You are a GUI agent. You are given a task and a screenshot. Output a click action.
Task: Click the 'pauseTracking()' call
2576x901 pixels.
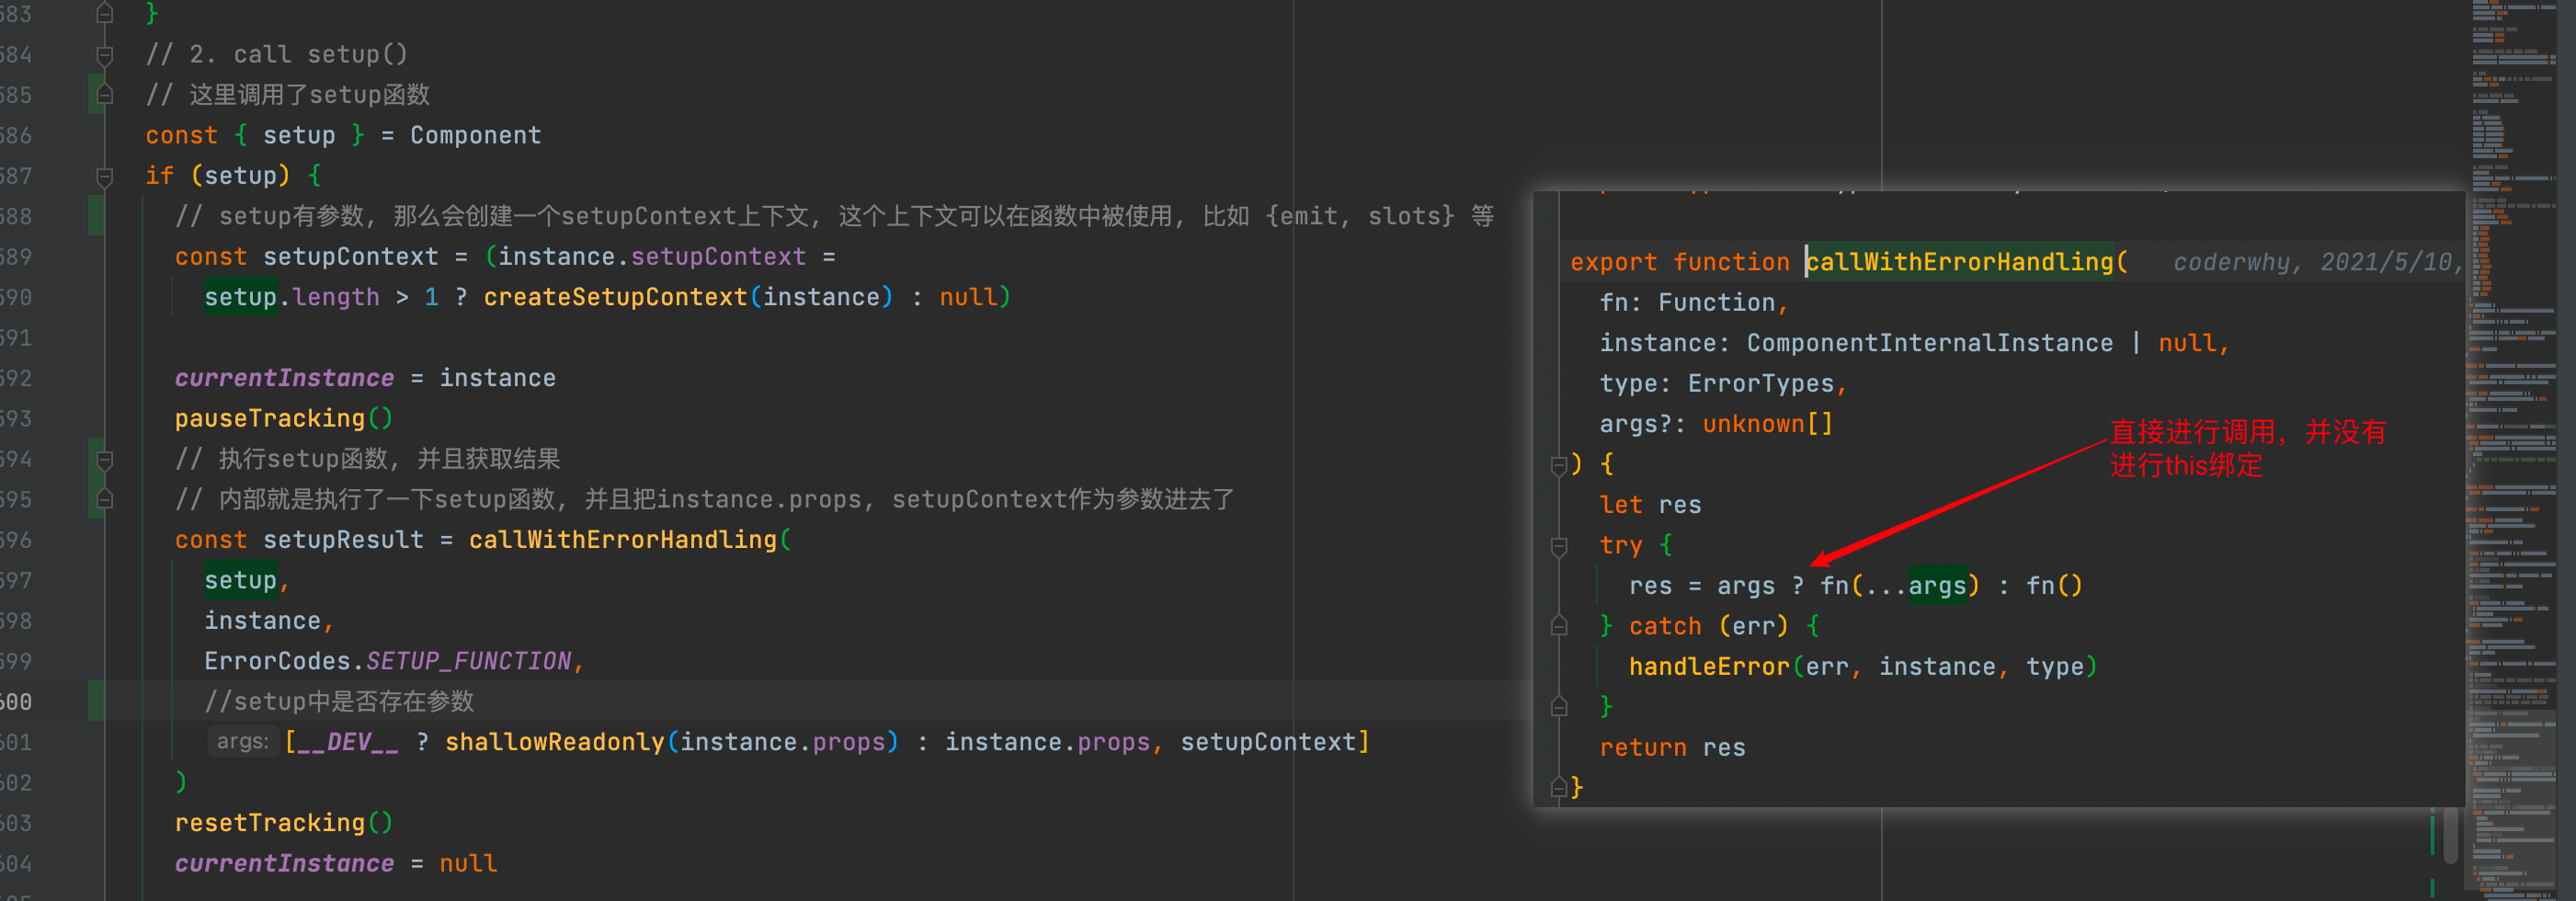(283, 419)
